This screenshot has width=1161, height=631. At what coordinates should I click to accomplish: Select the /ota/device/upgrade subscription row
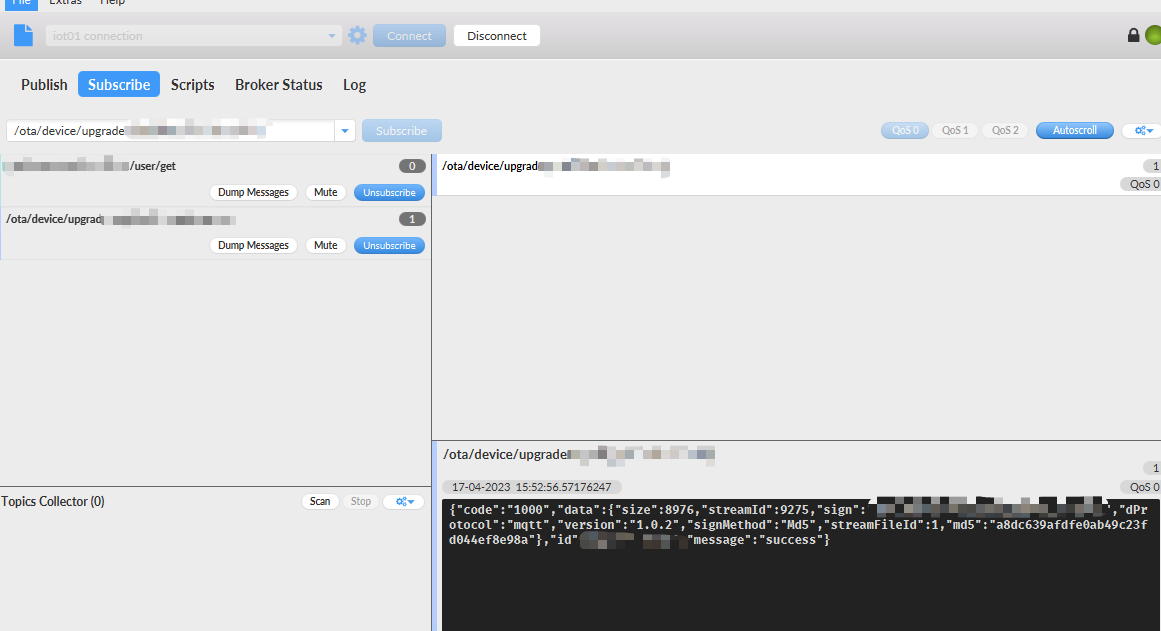215,233
